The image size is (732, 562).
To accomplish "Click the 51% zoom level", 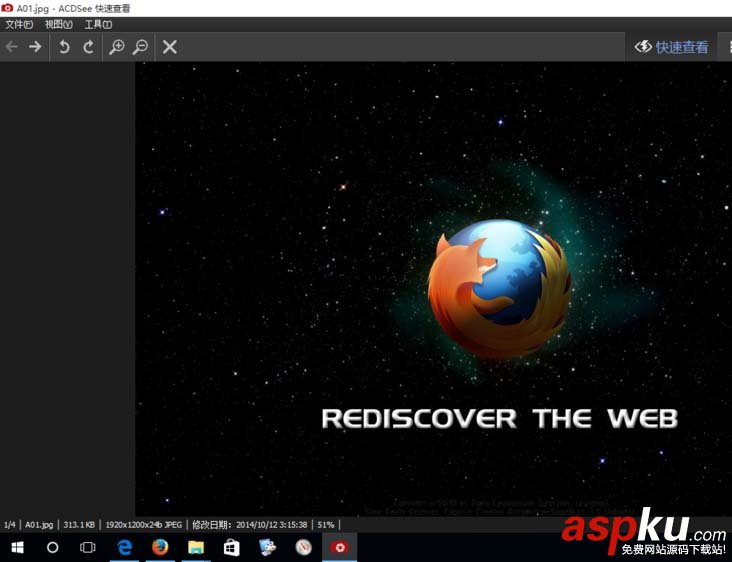I will tap(326, 525).
